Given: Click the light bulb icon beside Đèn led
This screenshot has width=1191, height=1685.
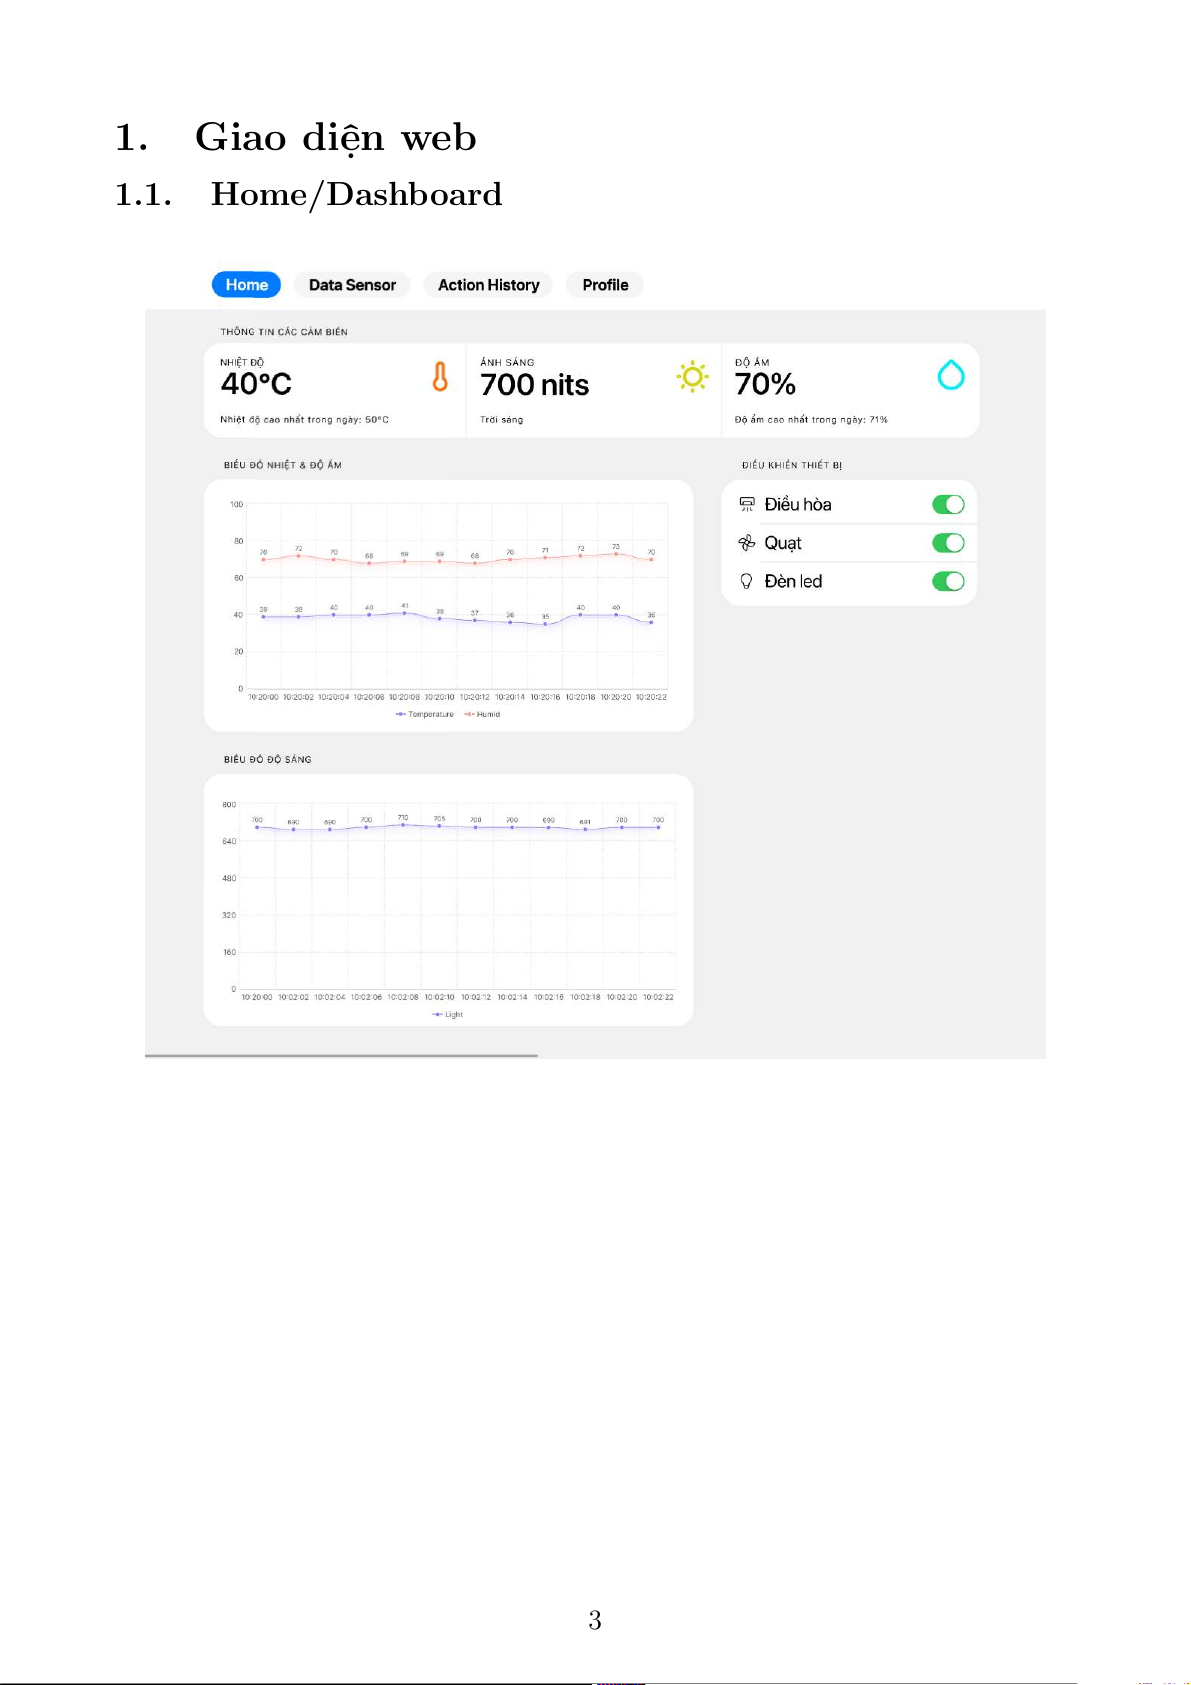Looking at the screenshot, I should [x=746, y=581].
